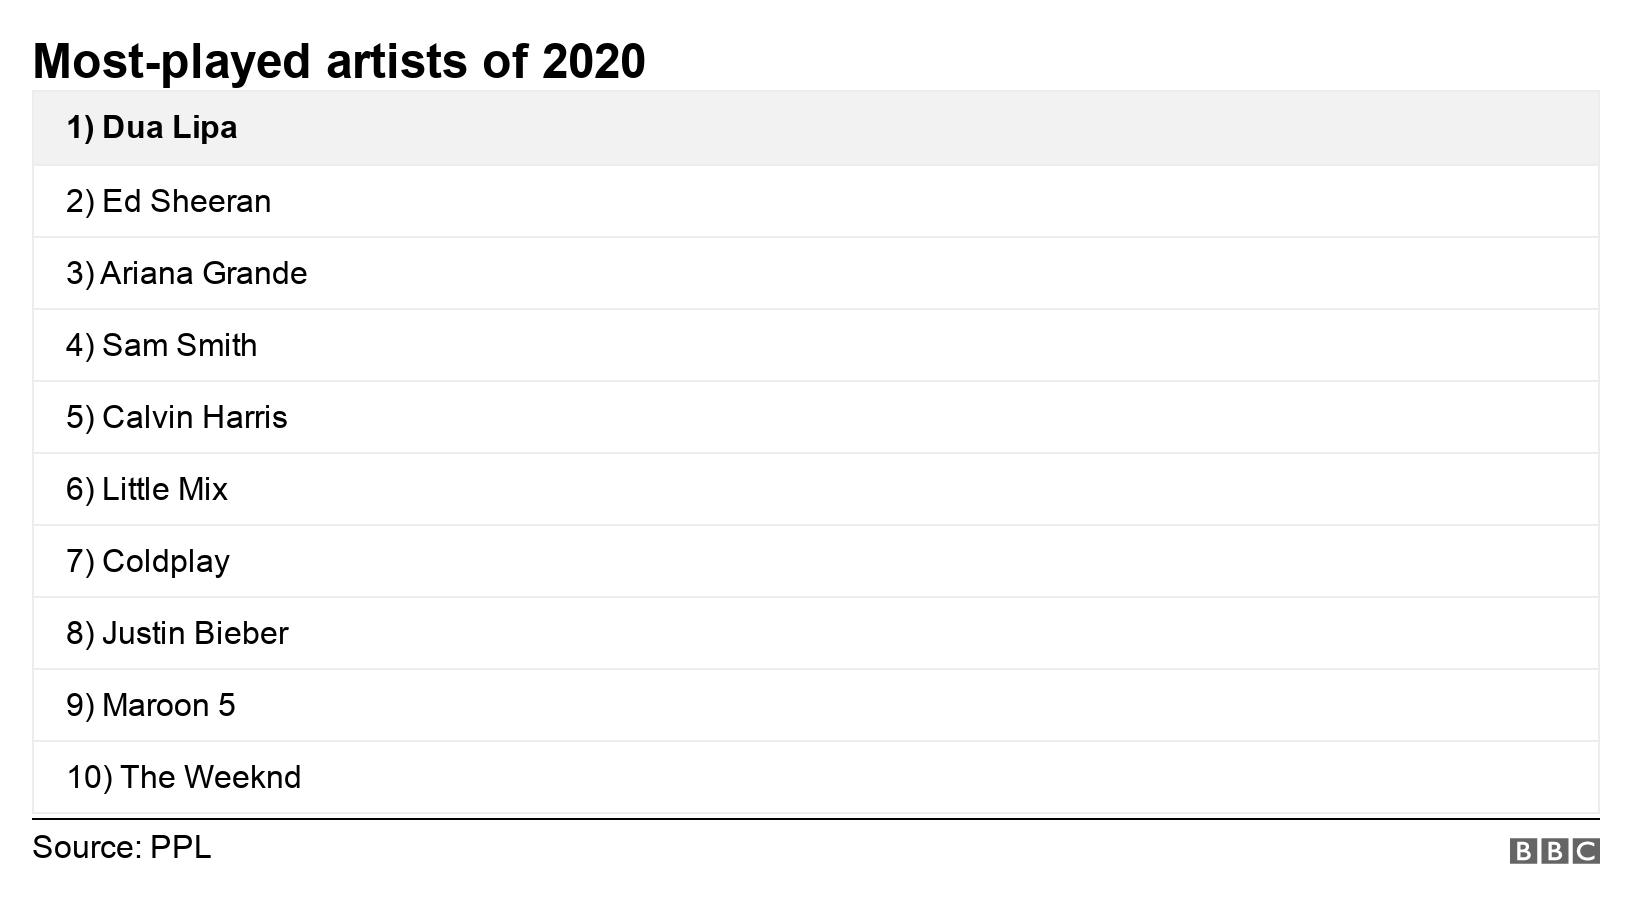Click the first B block of BBC logo
1632x906 pixels.
point(1522,851)
